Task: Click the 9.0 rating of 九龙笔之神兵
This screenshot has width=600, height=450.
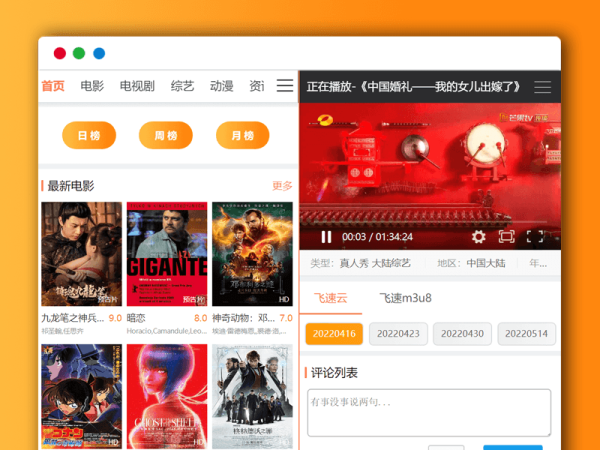Action: pyautogui.click(x=115, y=318)
